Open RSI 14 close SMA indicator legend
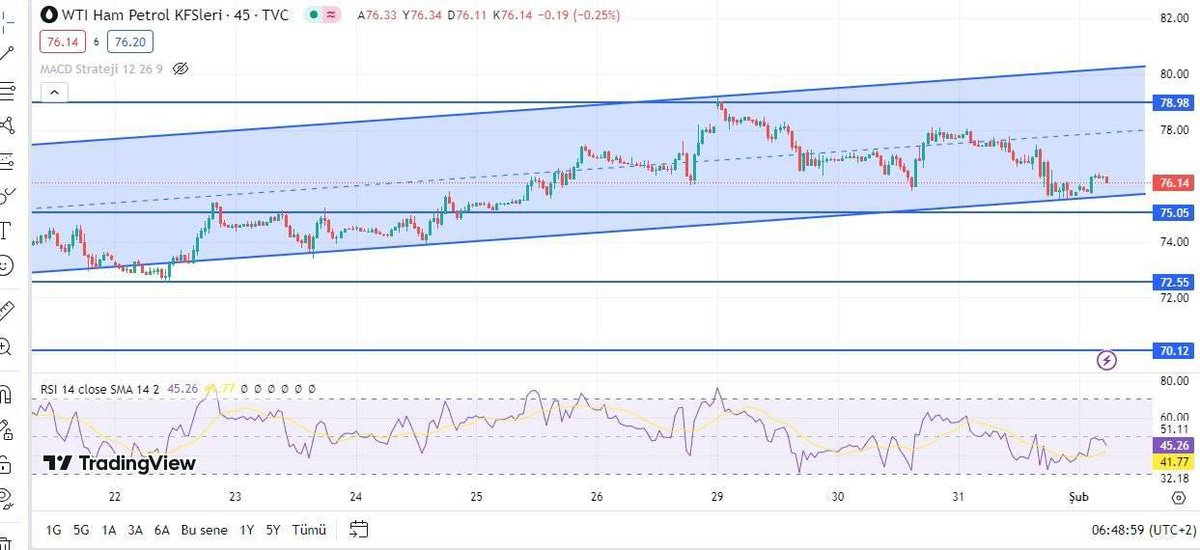Screen dimensions: 1200x550 pyautogui.click(x=99, y=388)
